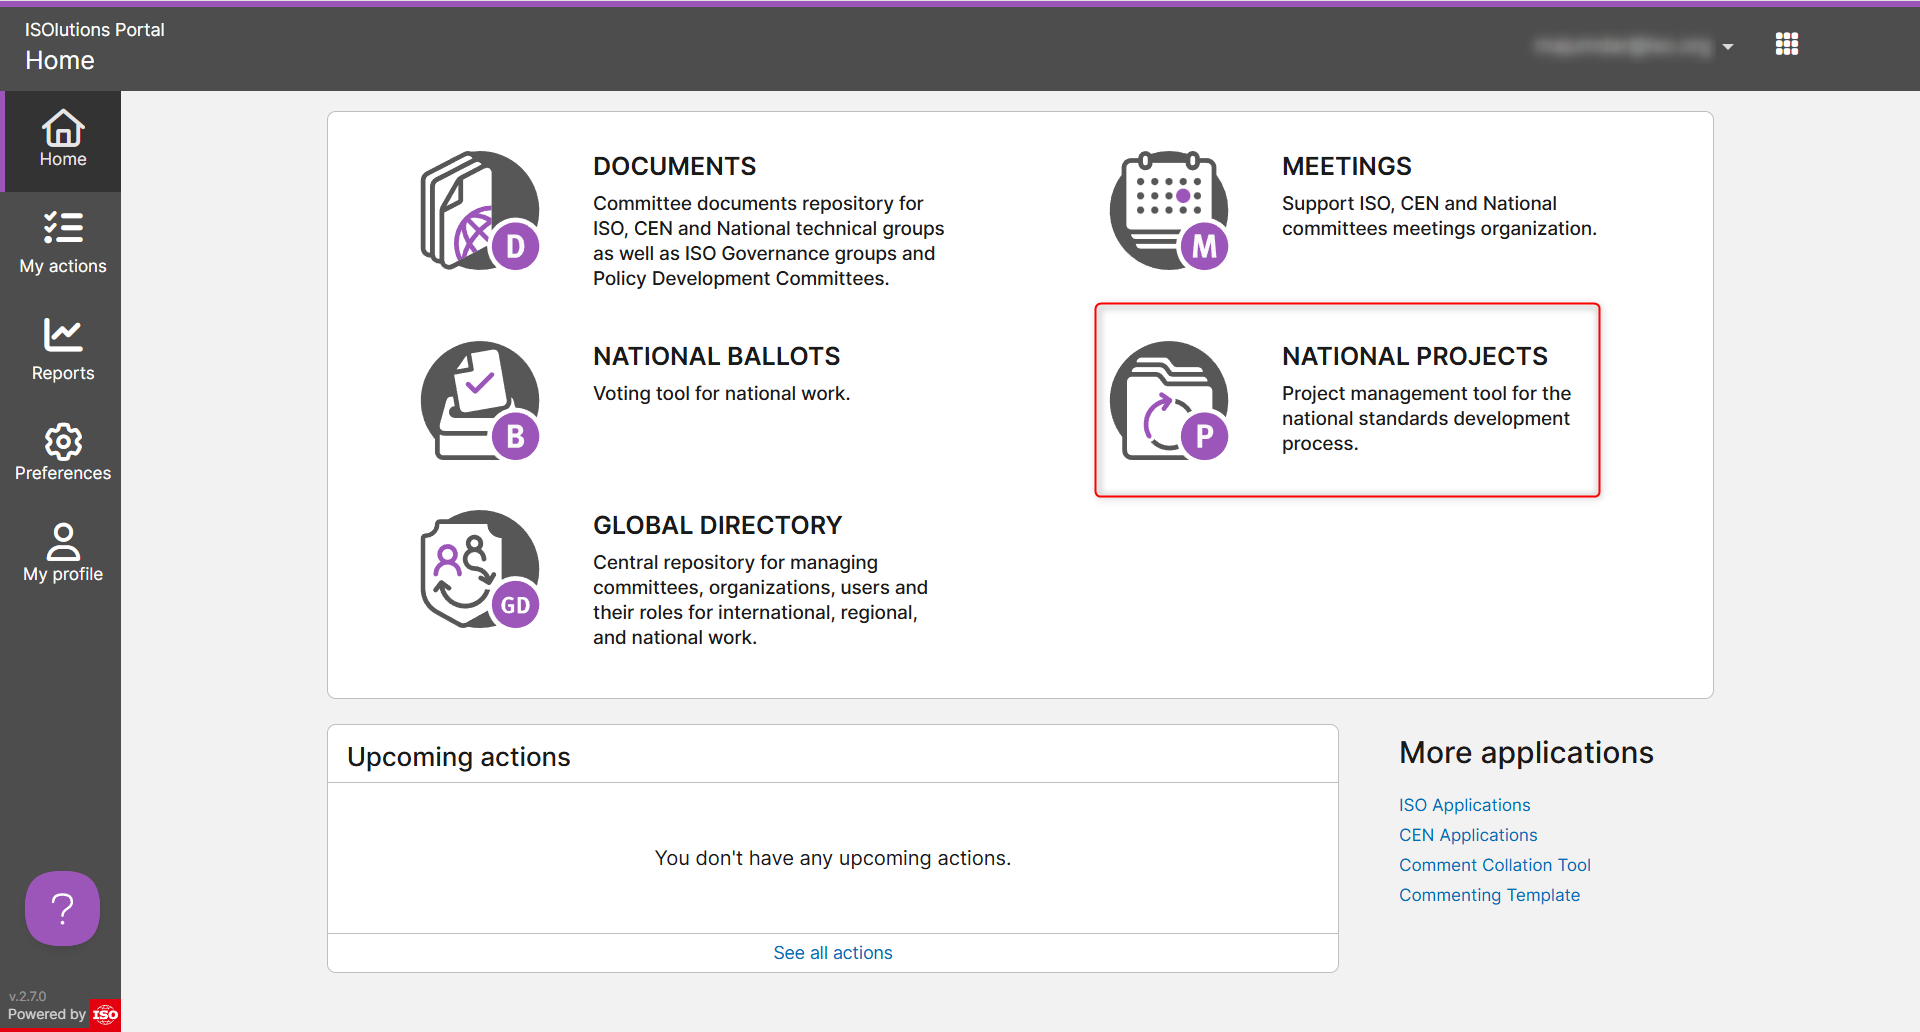Click the 'More applications' heading
Viewport: 1920px width, 1032px height.
(x=1526, y=753)
